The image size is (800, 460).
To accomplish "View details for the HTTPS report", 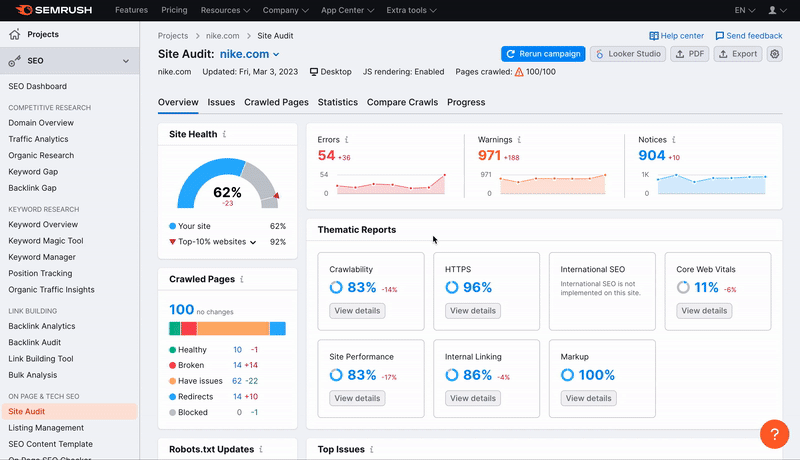I will tap(472, 311).
